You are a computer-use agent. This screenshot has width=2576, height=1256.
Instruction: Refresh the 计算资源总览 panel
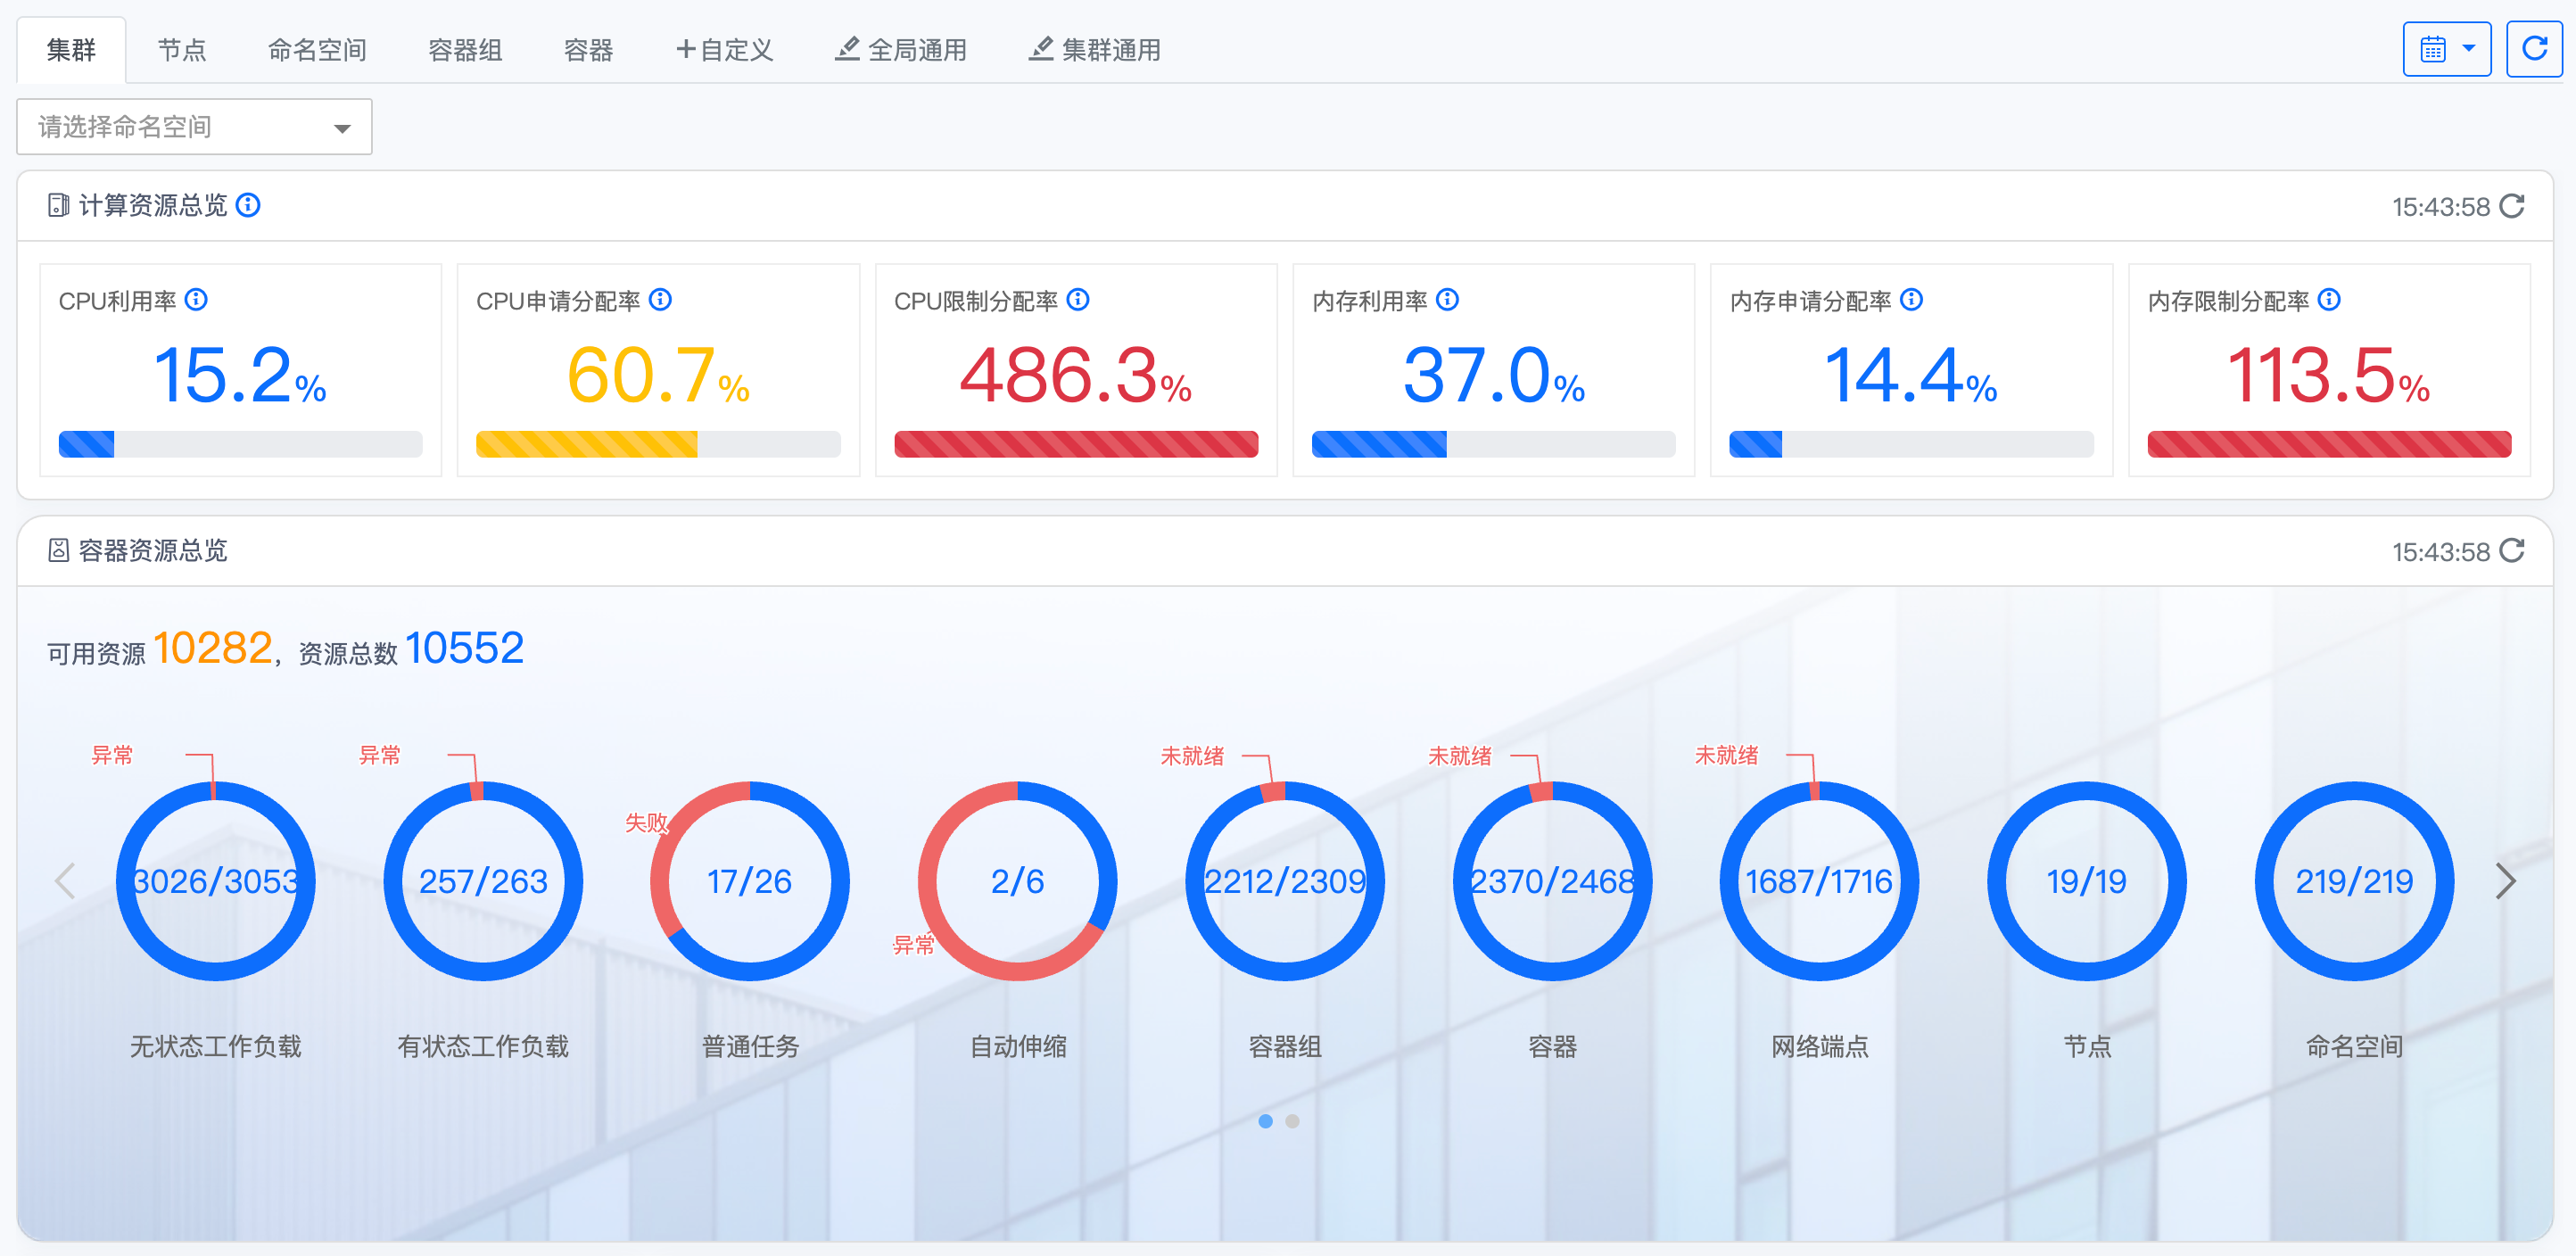point(2512,206)
